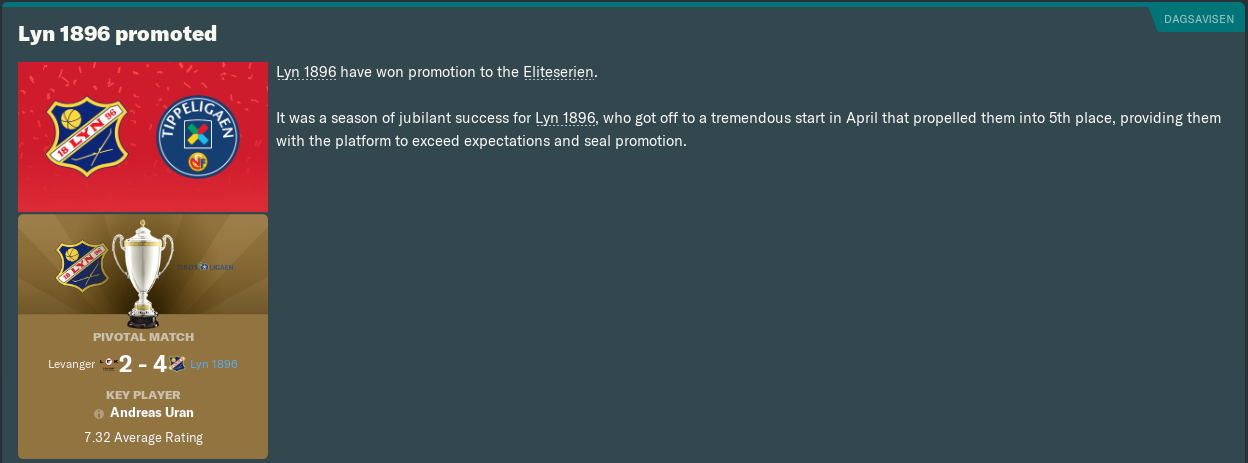Click the blue Lyn 1896 team name
This screenshot has height=463, width=1248.
[214, 364]
